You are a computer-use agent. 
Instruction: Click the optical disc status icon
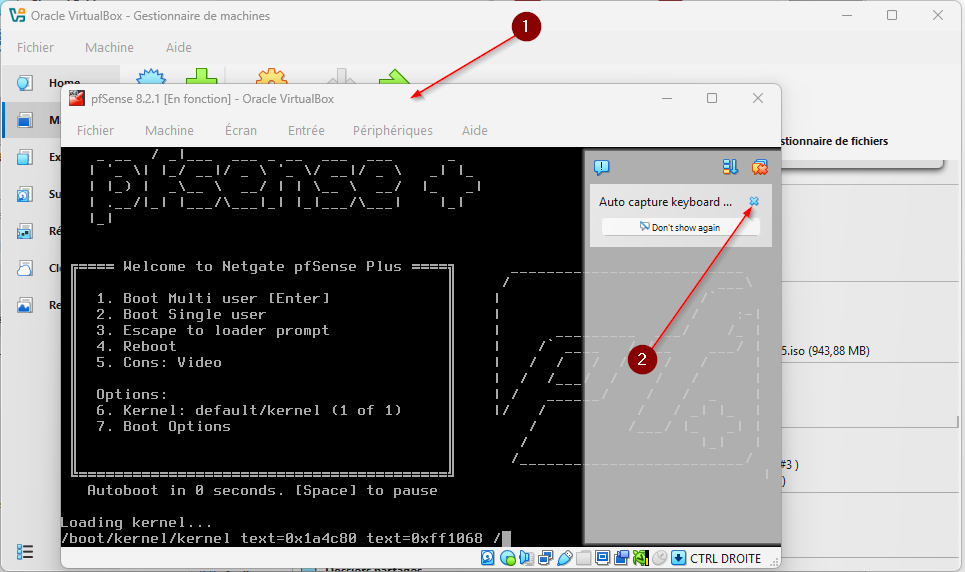point(507,558)
